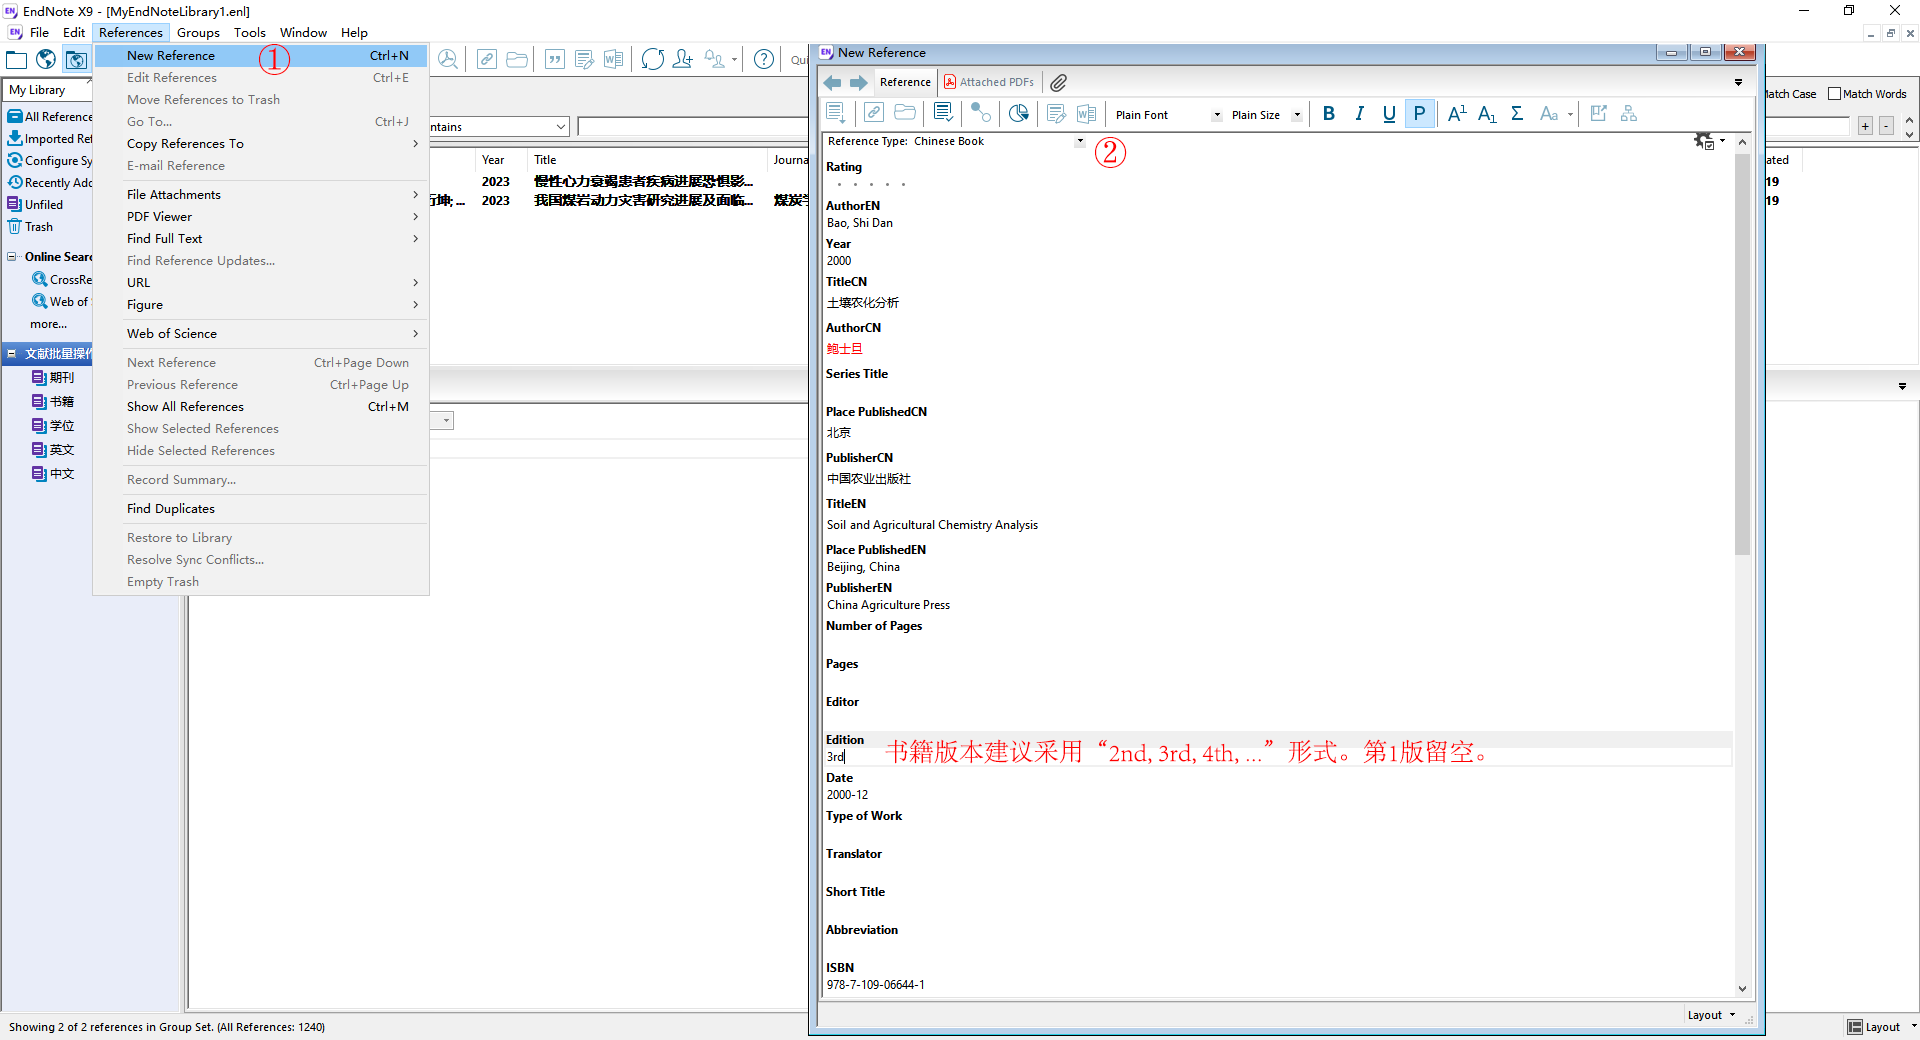
Task: Click Open File folder icon in main toolbar
Action: coord(517,59)
